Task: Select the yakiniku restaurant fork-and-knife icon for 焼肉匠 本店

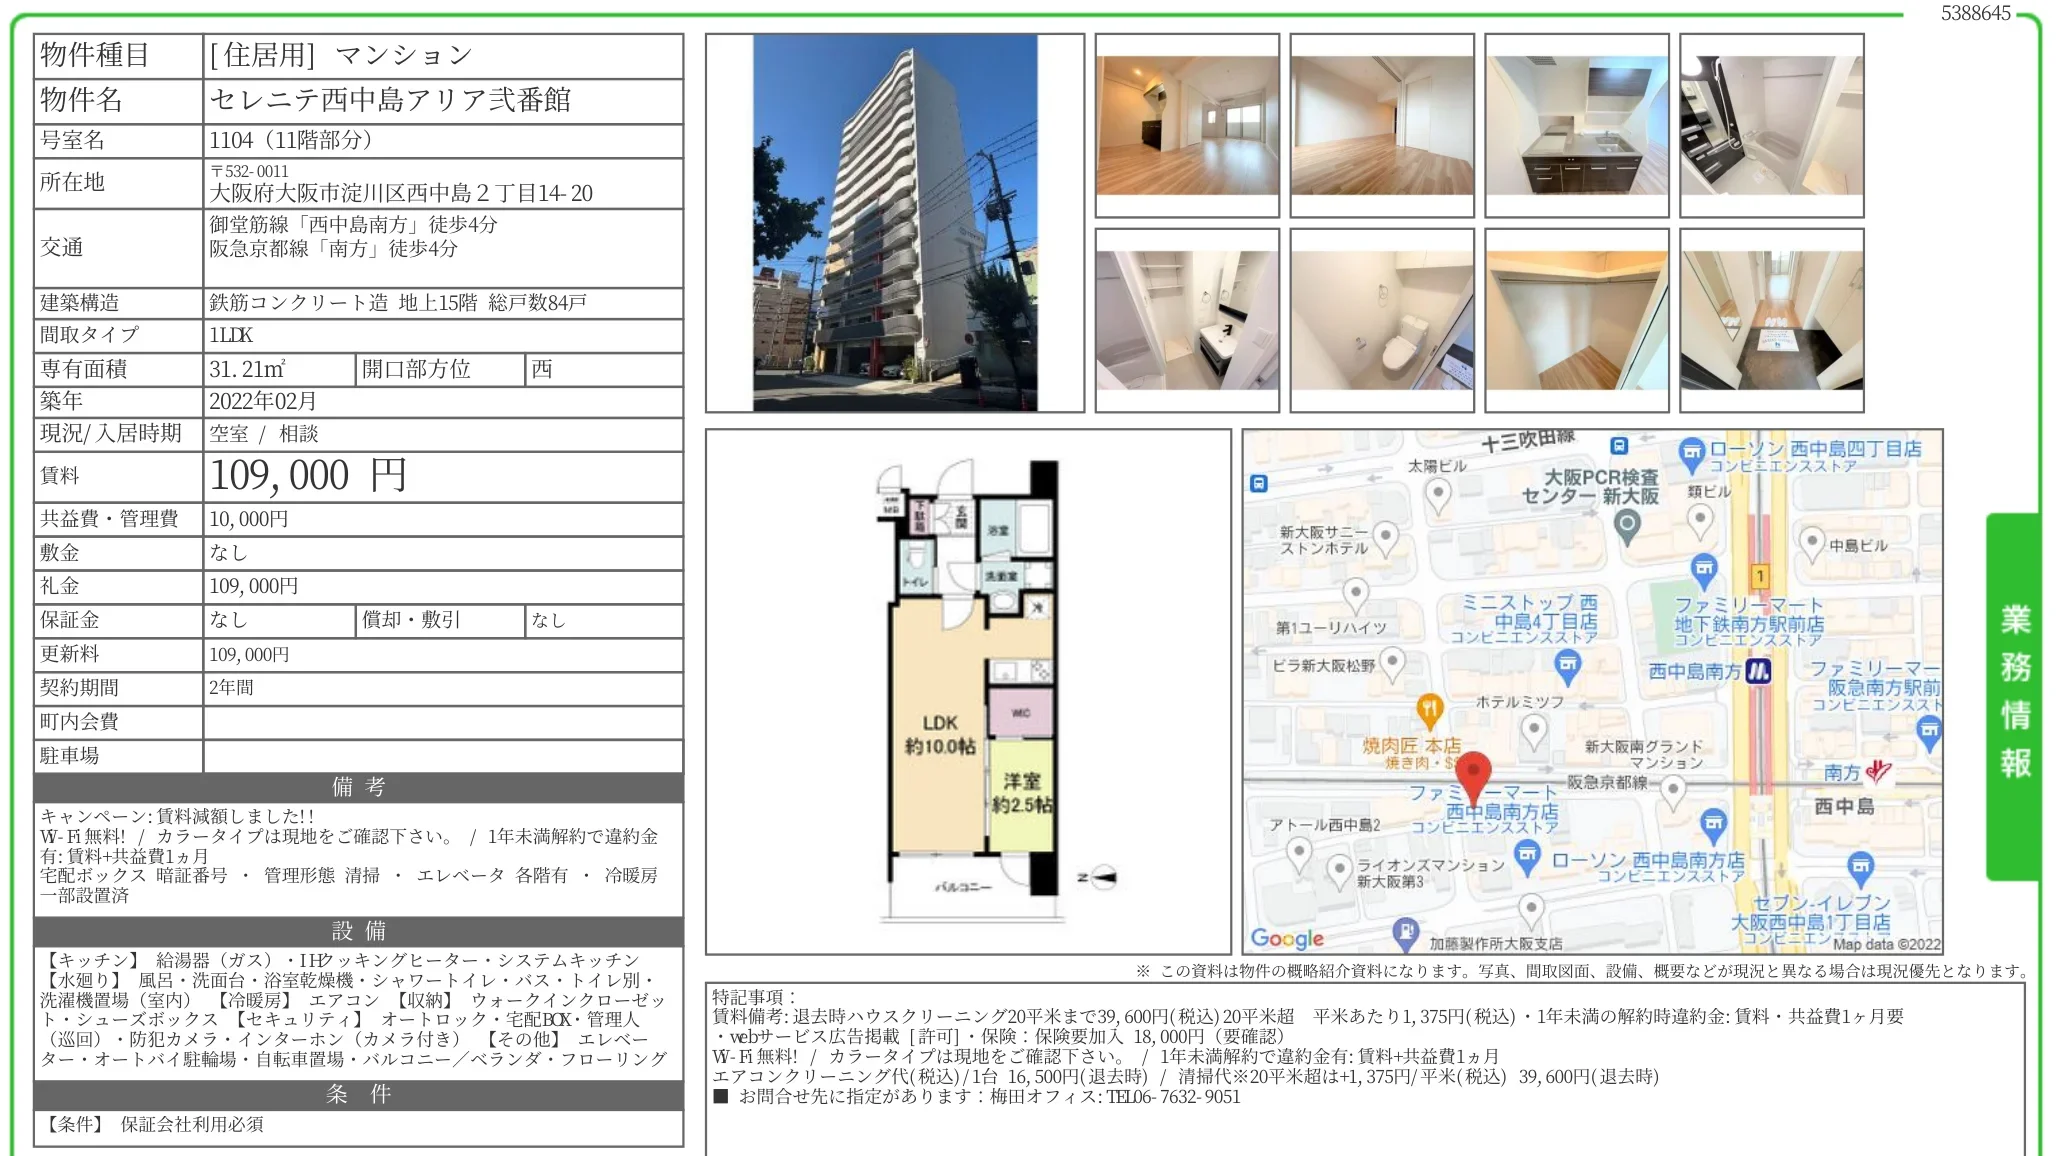Action: [1430, 707]
